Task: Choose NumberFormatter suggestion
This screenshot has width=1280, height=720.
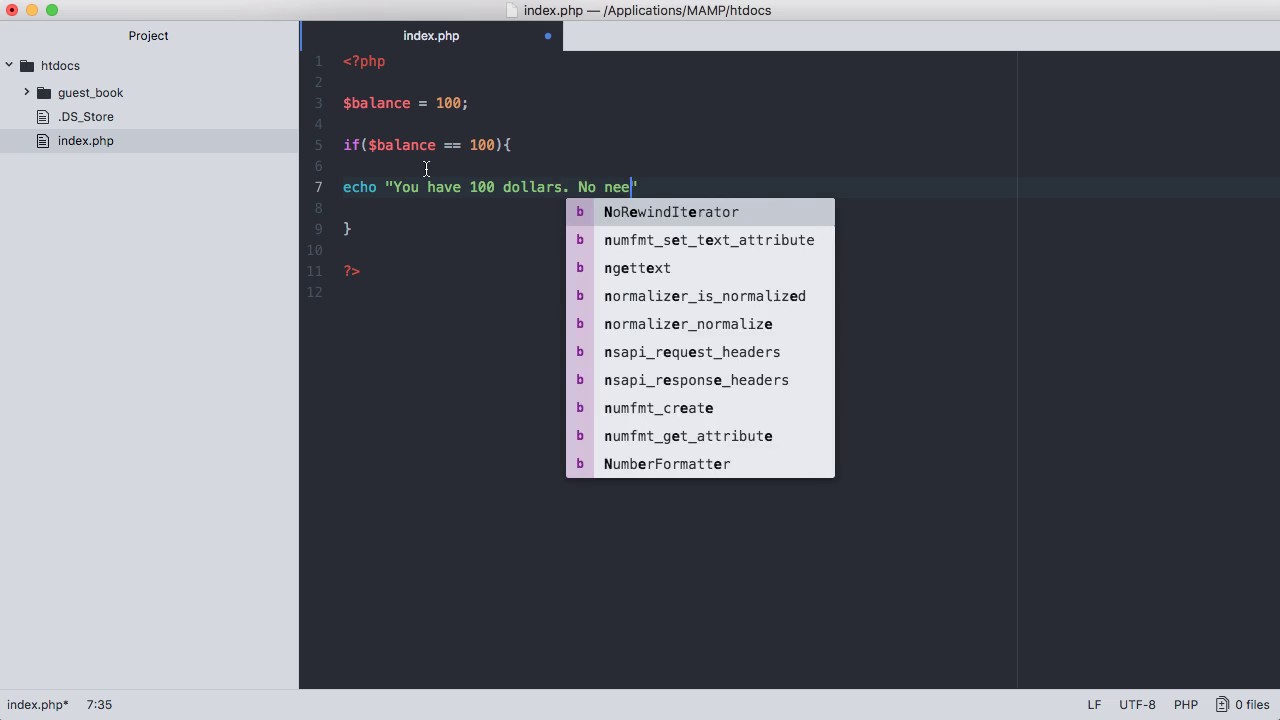Action: pyautogui.click(x=700, y=464)
